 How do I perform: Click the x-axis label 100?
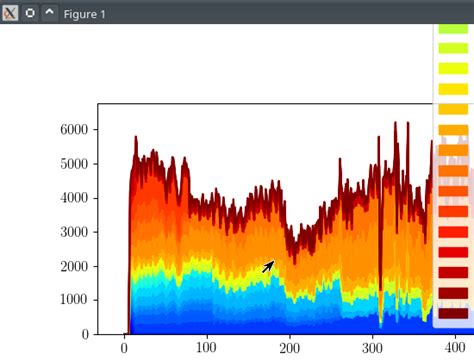206,348
